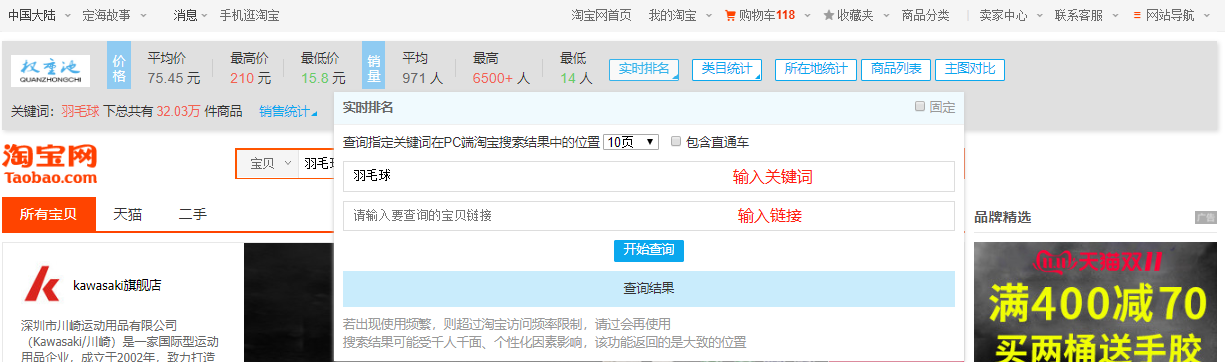The height and width of the screenshot is (362, 1225).
Task: Open the 收藏夹 favorites menu
Action: pyautogui.click(x=855, y=15)
